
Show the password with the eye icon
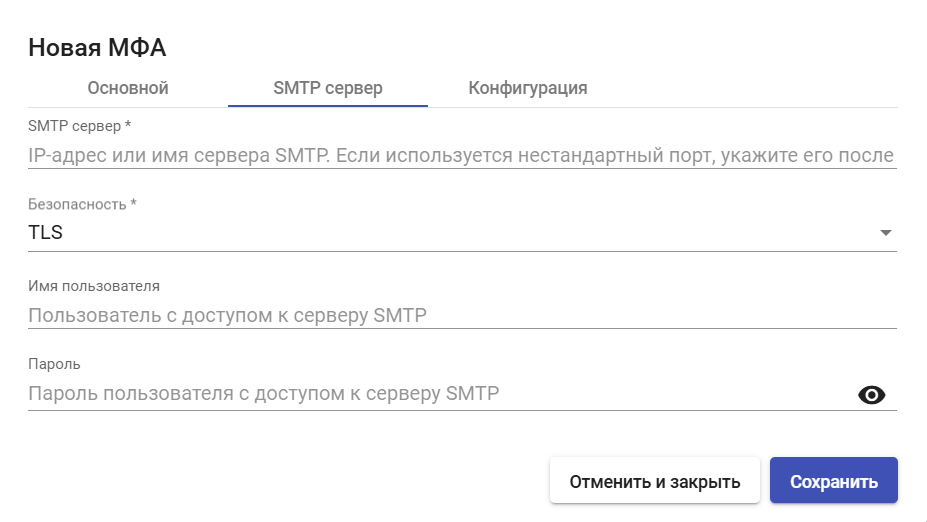pos(871,395)
